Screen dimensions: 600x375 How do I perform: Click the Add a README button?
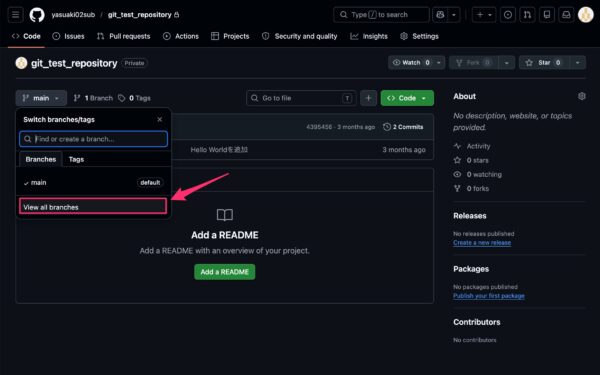pos(225,272)
